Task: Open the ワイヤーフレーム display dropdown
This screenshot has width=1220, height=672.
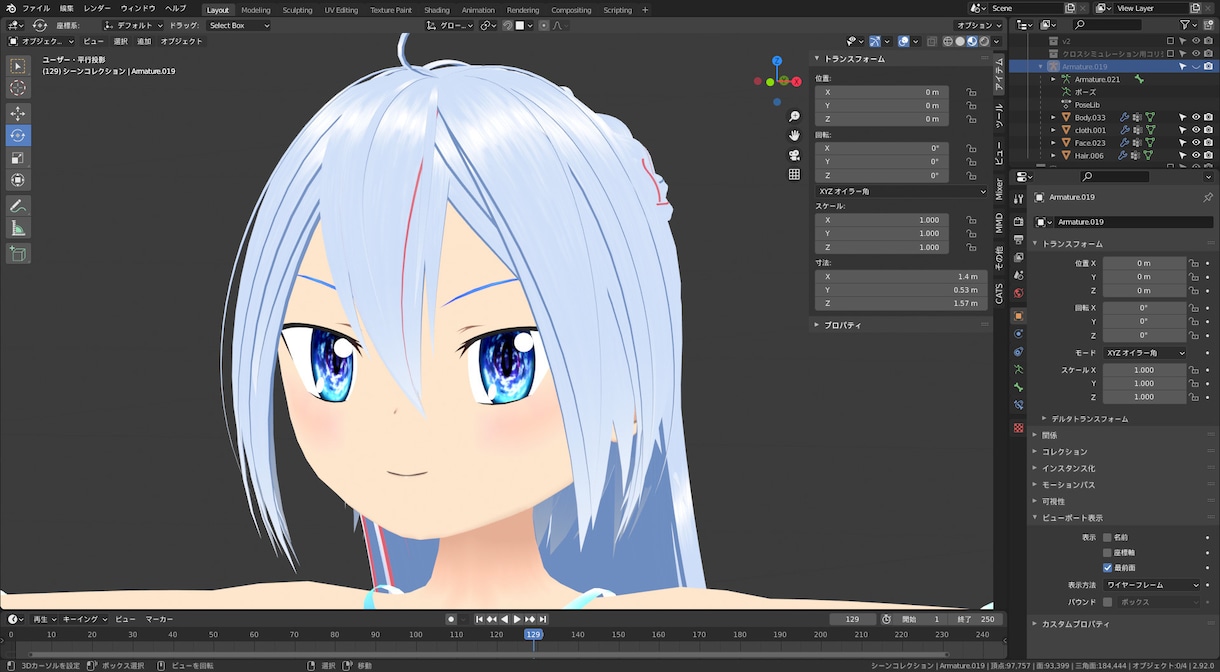Action: tap(1151, 585)
